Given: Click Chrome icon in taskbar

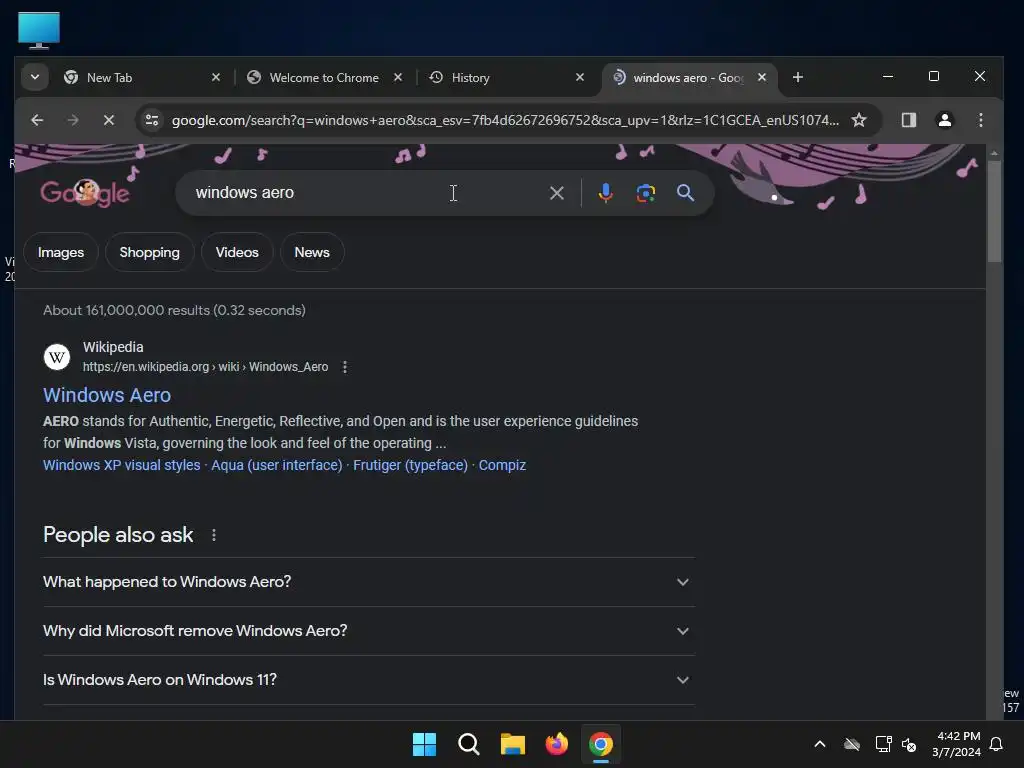Looking at the screenshot, I should [x=601, y=744].
